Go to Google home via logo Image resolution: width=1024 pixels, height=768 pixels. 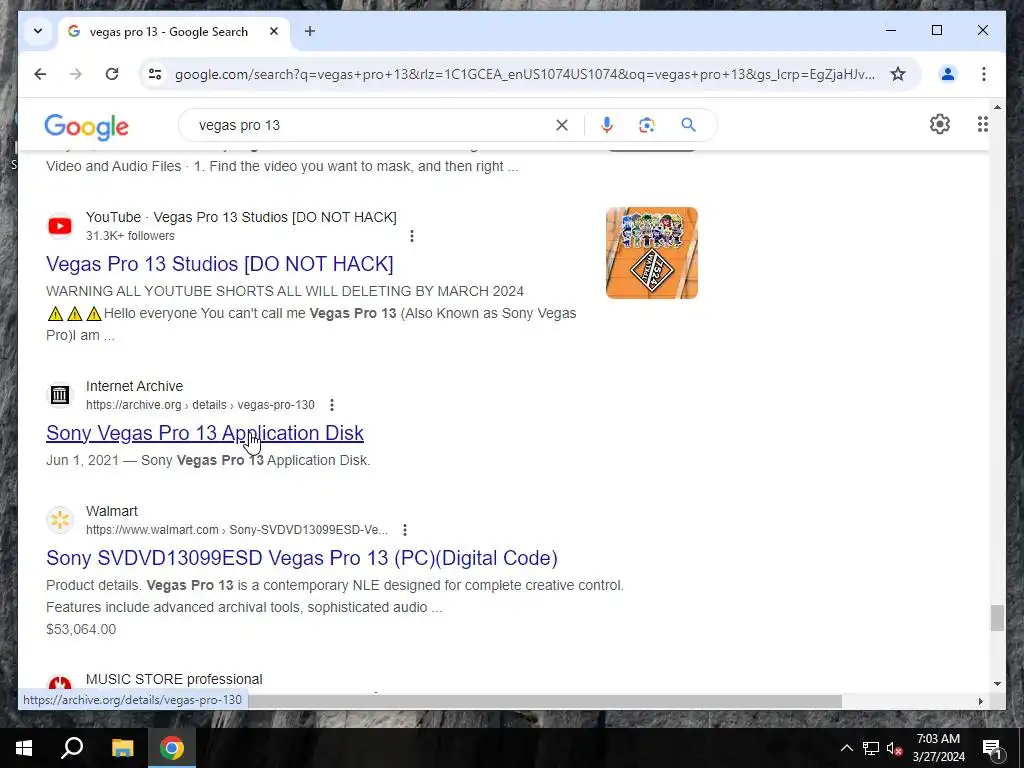(x=86, y=126)
